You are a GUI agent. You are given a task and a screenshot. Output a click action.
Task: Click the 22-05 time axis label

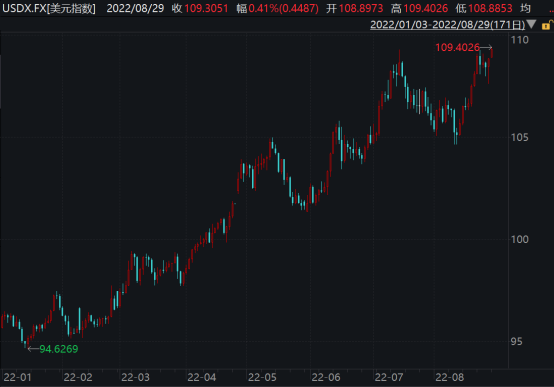point(262,377)
